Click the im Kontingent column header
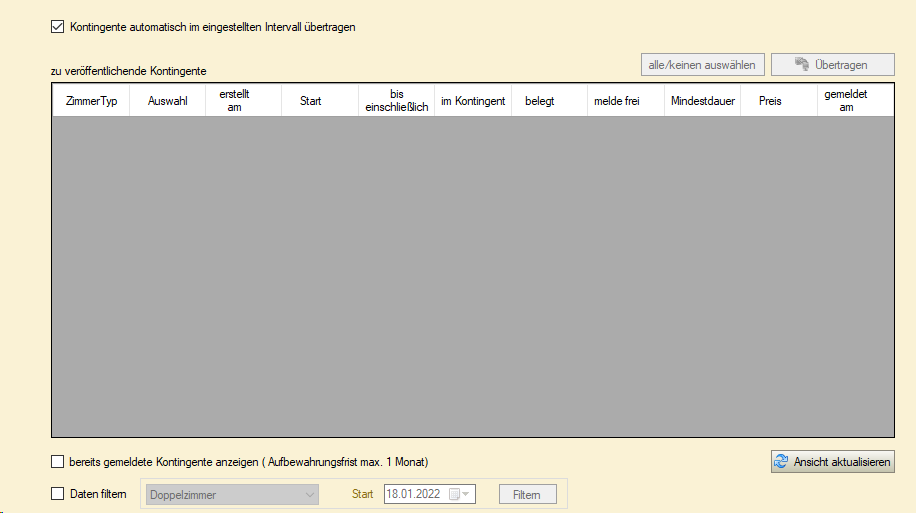 pyautogui.click(x=473, y=101)
